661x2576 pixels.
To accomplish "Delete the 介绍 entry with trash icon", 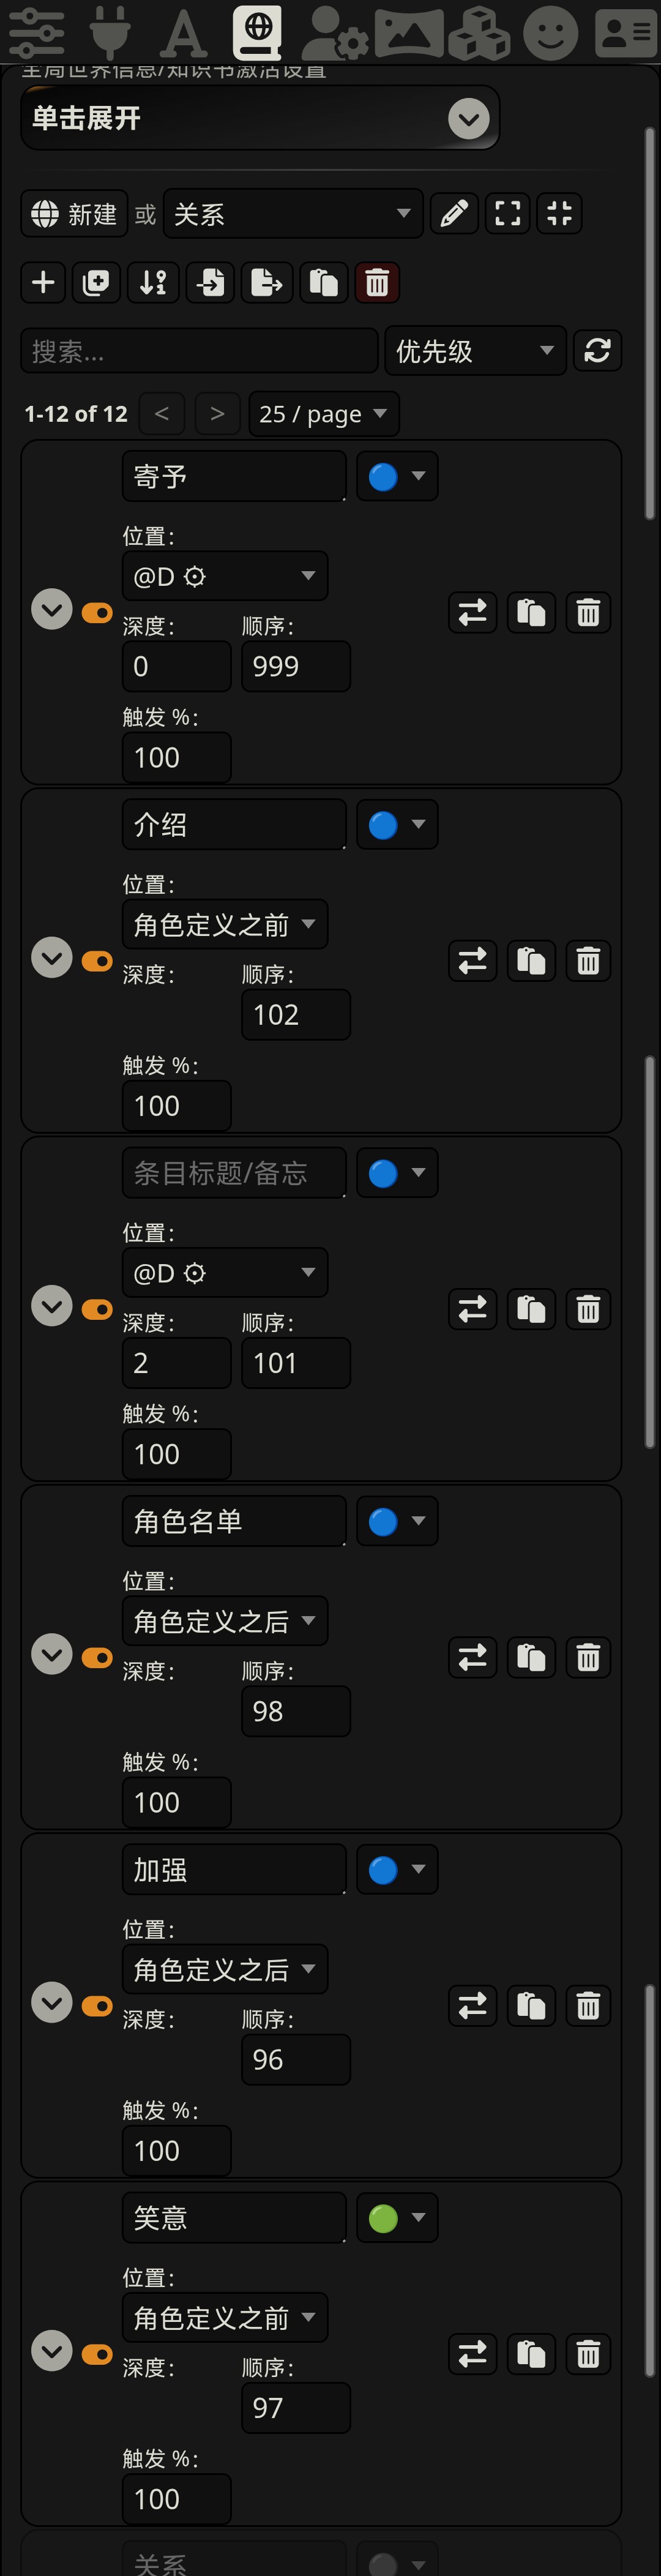I will click(588, 961).
